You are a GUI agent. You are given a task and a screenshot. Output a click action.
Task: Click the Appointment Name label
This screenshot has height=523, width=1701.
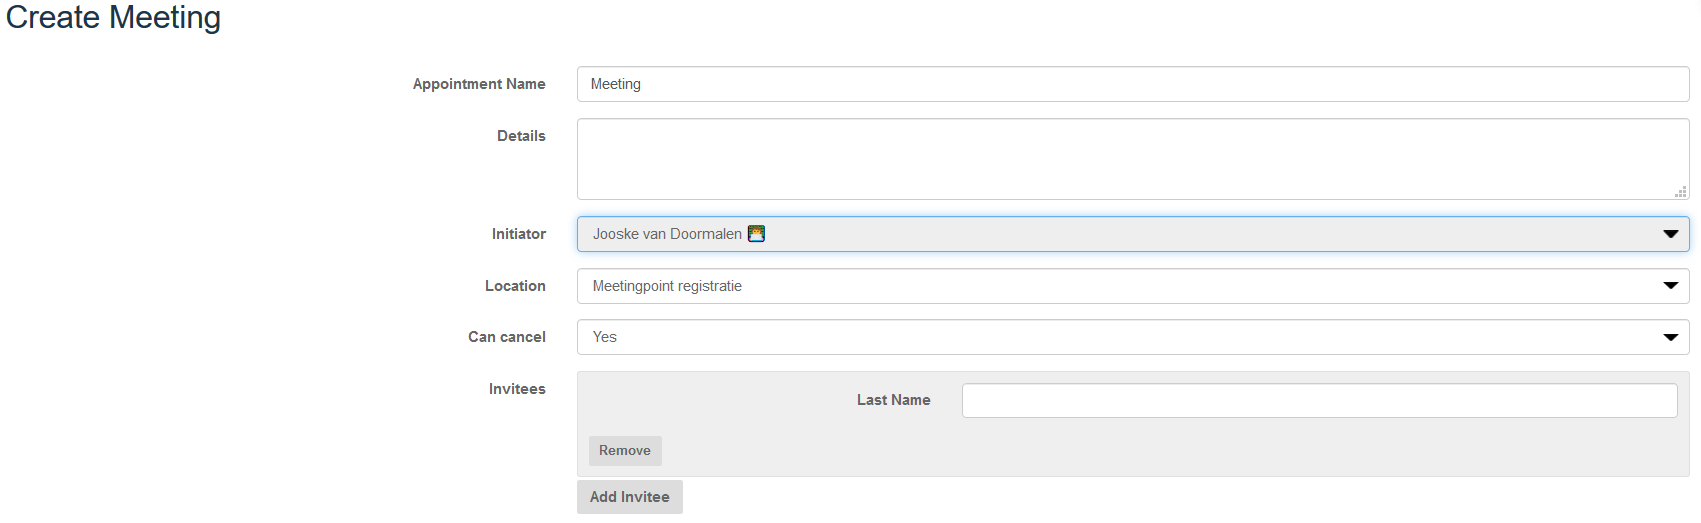(479, 84)
